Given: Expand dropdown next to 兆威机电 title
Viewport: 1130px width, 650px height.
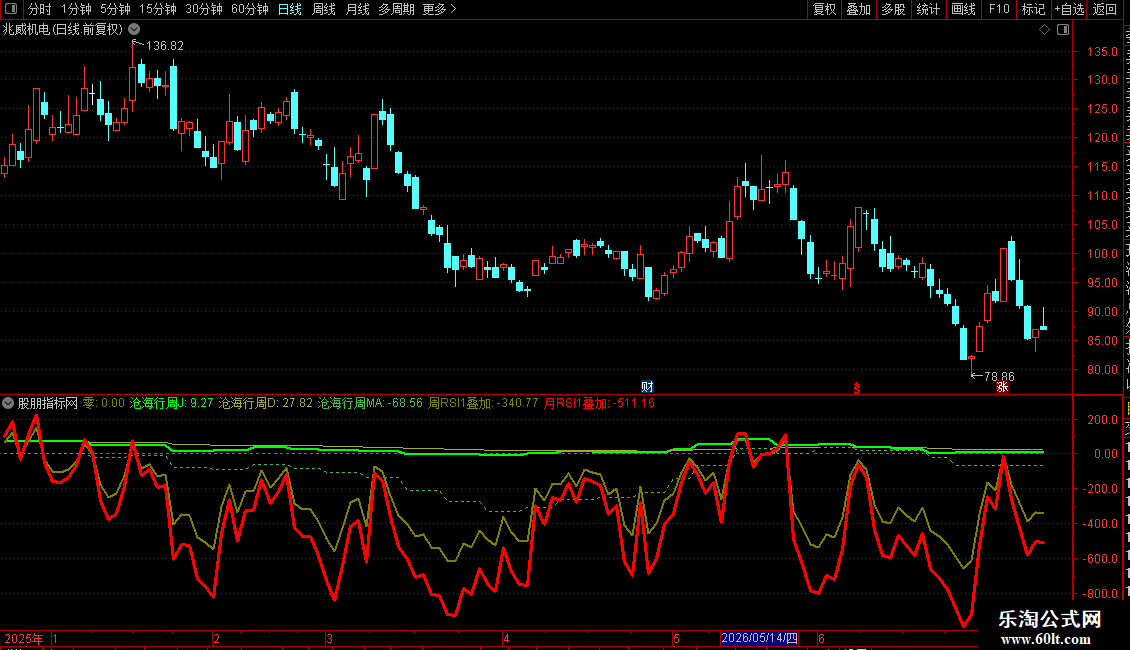Looking at the screenshot, I should coord(134,30).
